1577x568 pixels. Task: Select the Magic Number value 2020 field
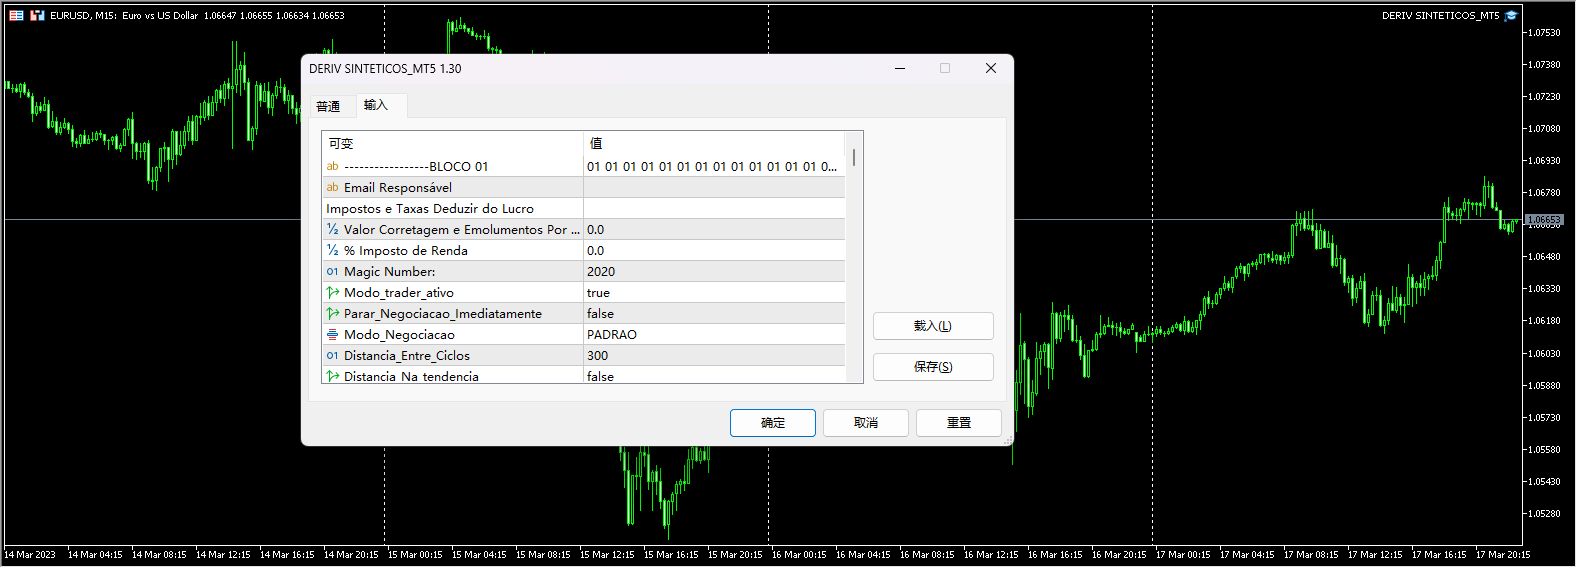714,272
